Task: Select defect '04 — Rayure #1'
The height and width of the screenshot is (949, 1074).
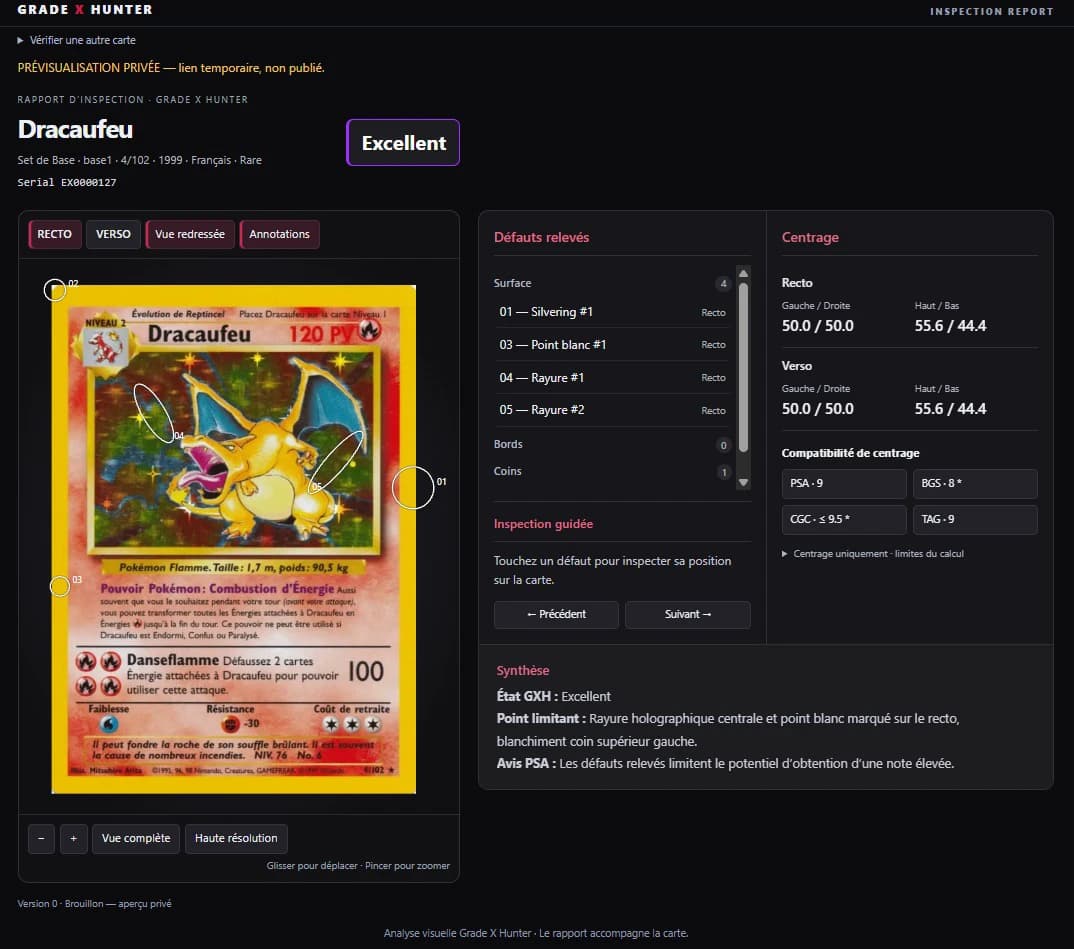Action: (x=612, y=378)
